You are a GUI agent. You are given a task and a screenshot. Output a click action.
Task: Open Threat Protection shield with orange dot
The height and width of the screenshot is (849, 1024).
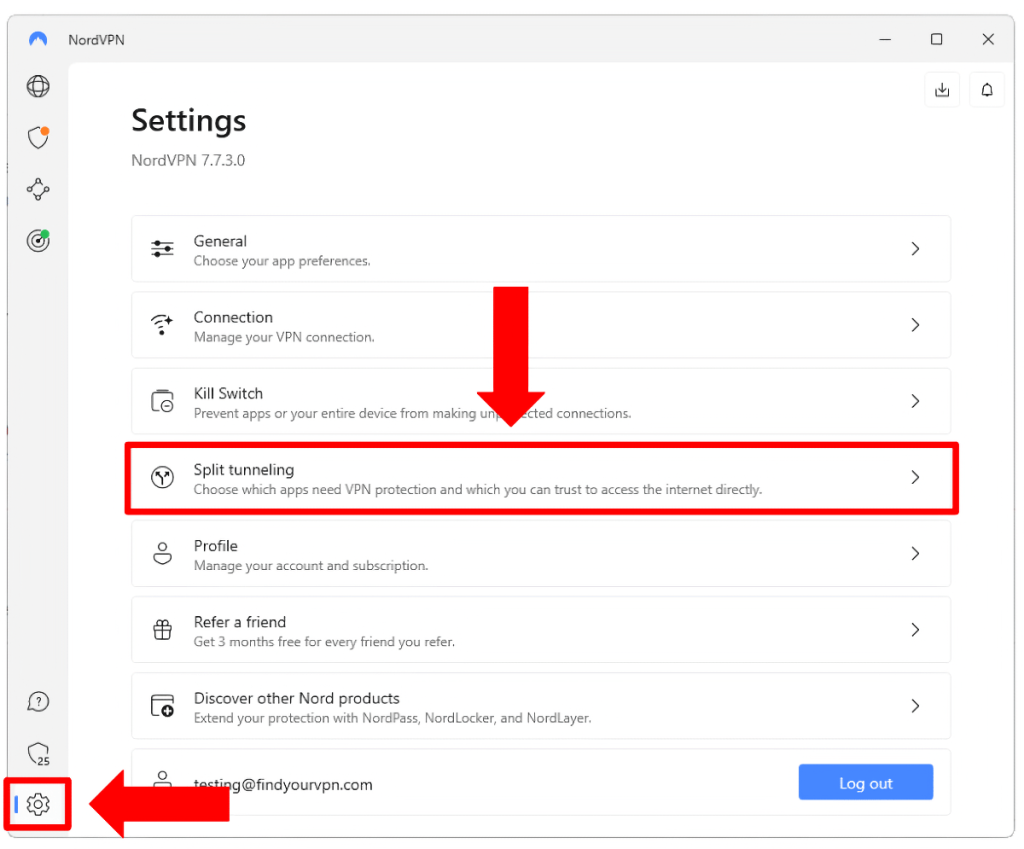[x=39, y=137]
